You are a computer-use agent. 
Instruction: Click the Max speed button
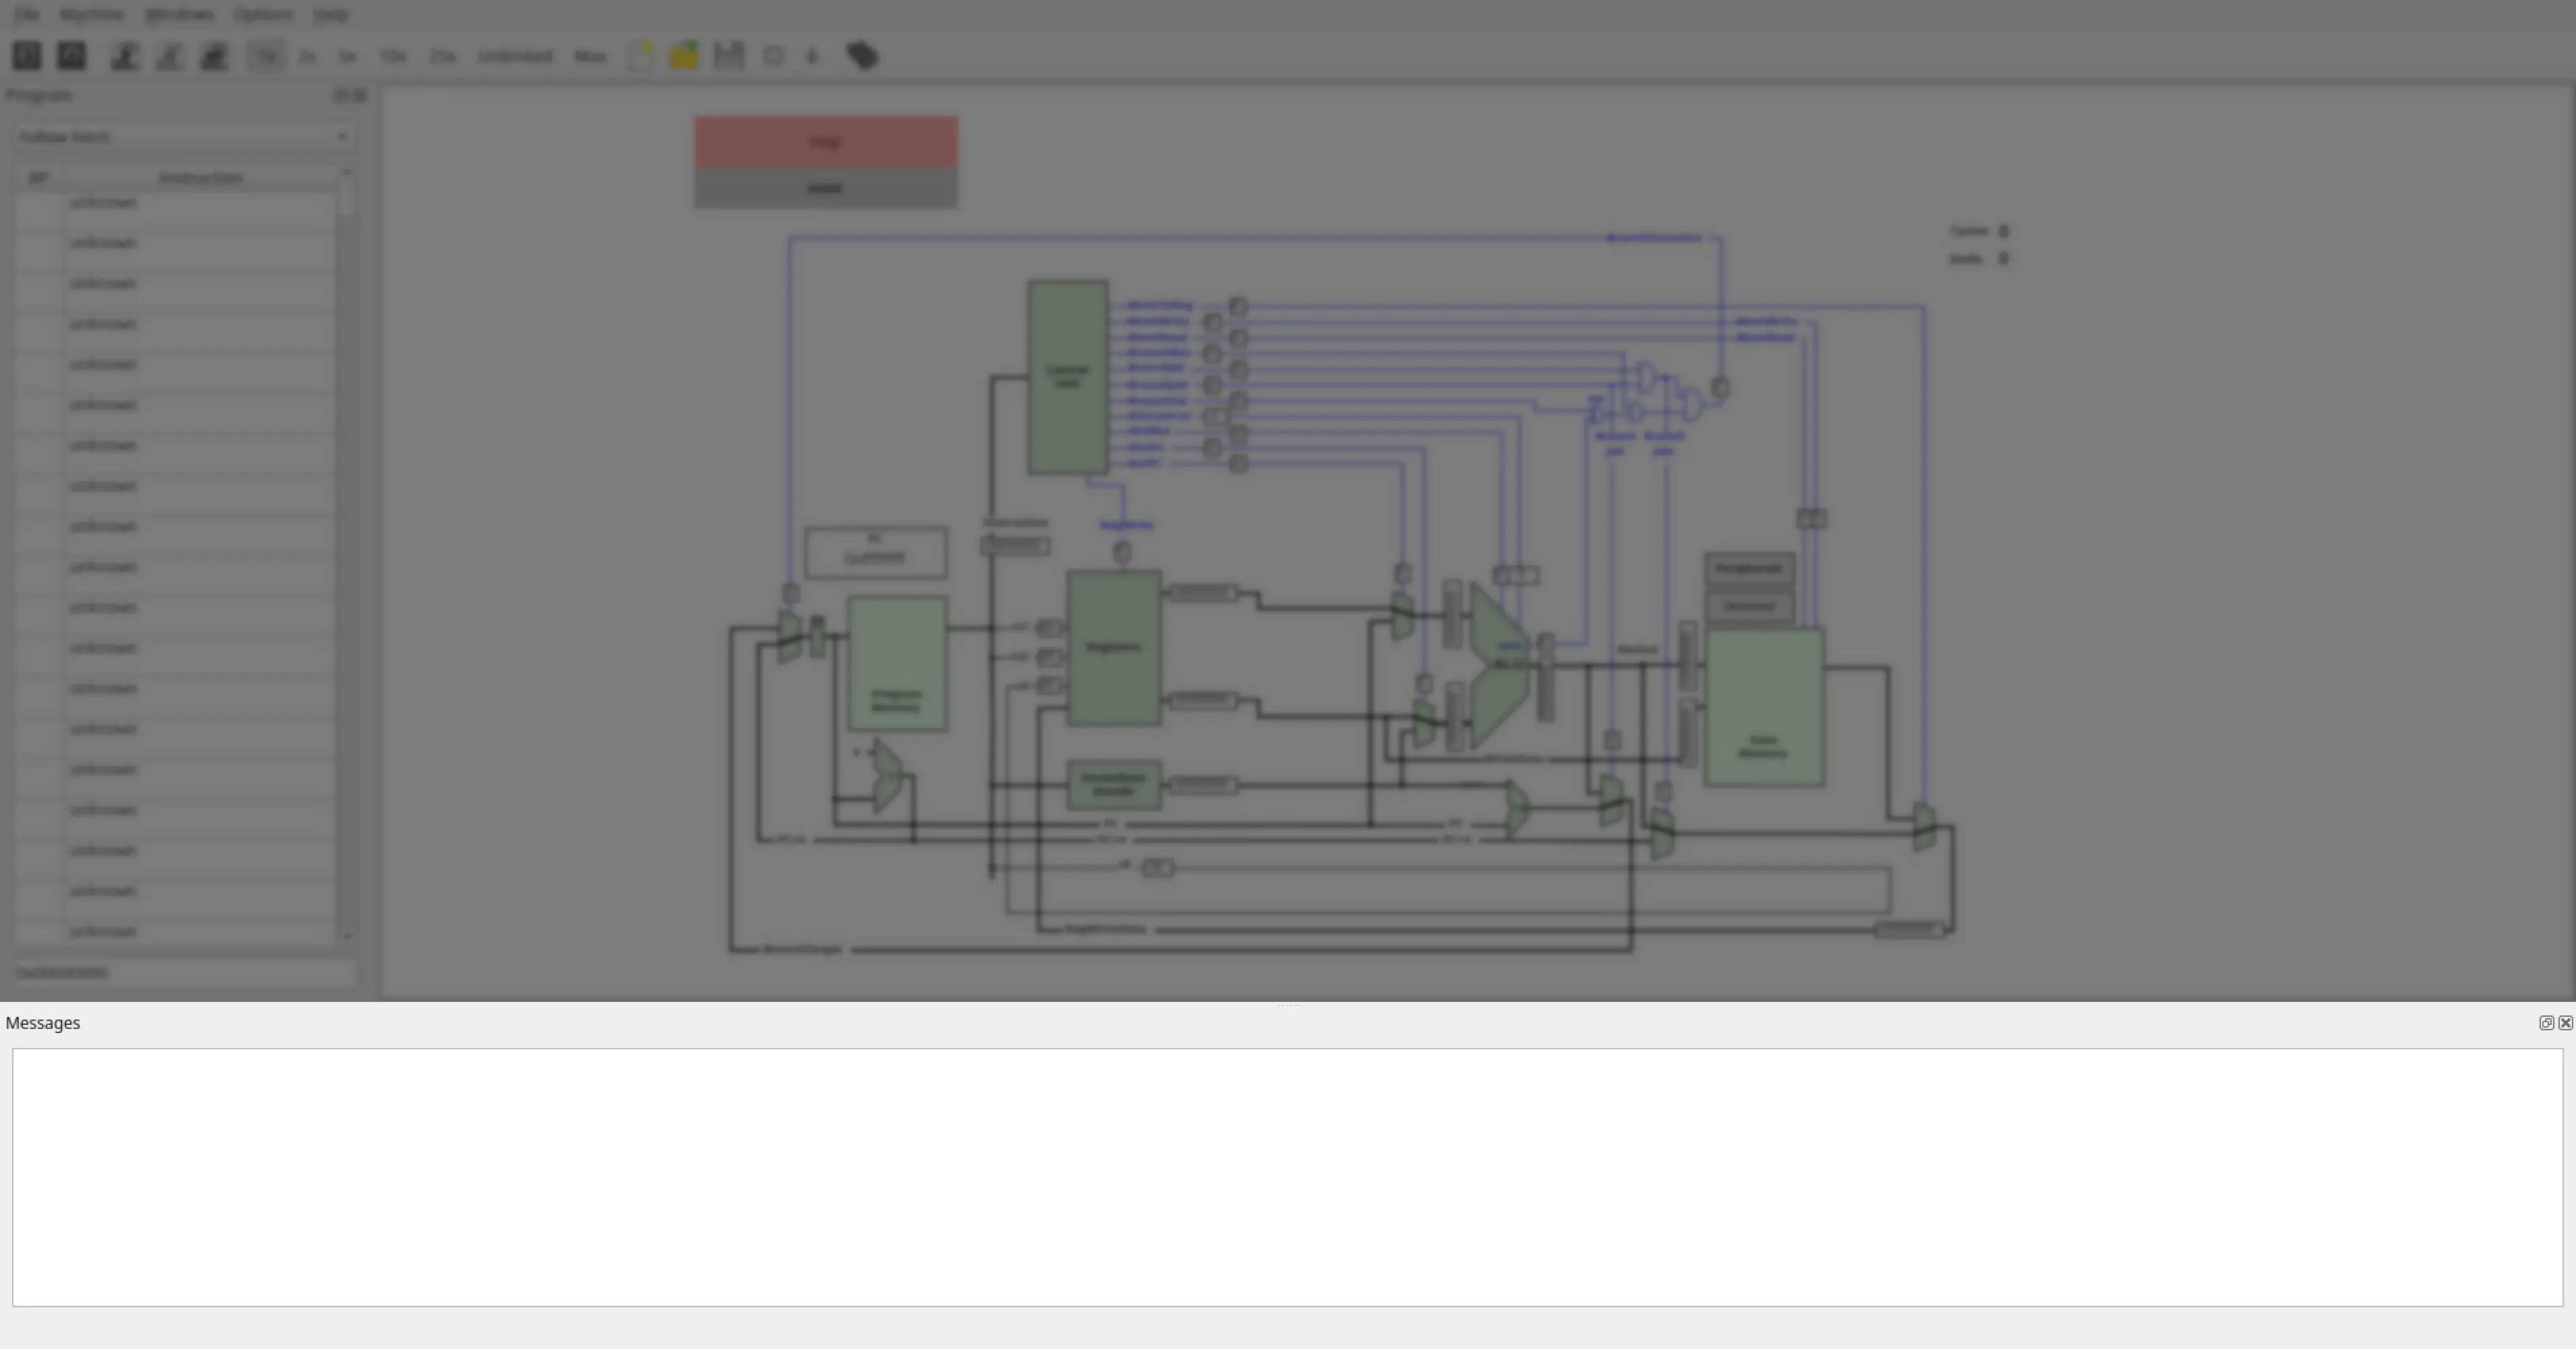(590, 56)
